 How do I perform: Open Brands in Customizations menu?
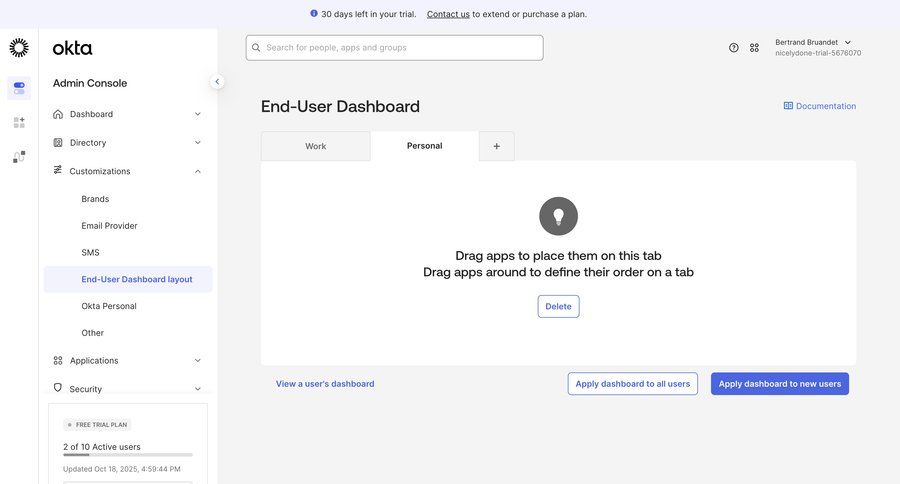tap(95, 199)
